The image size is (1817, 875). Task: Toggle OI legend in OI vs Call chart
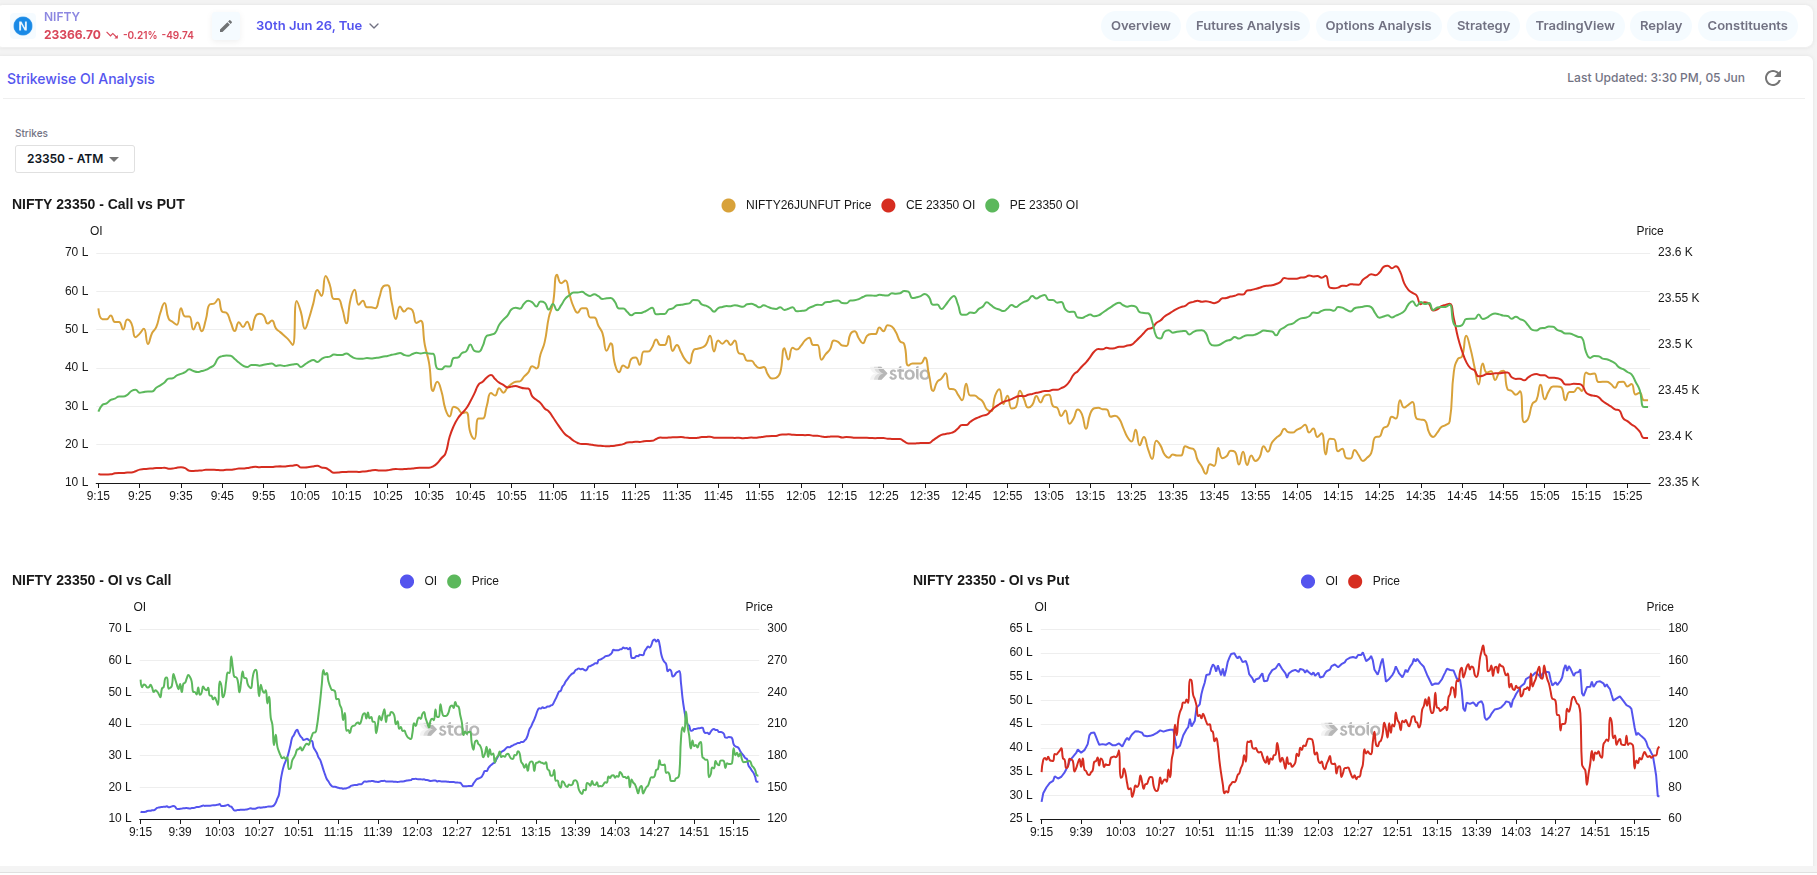pyautogui.click(x=419, y=581)
